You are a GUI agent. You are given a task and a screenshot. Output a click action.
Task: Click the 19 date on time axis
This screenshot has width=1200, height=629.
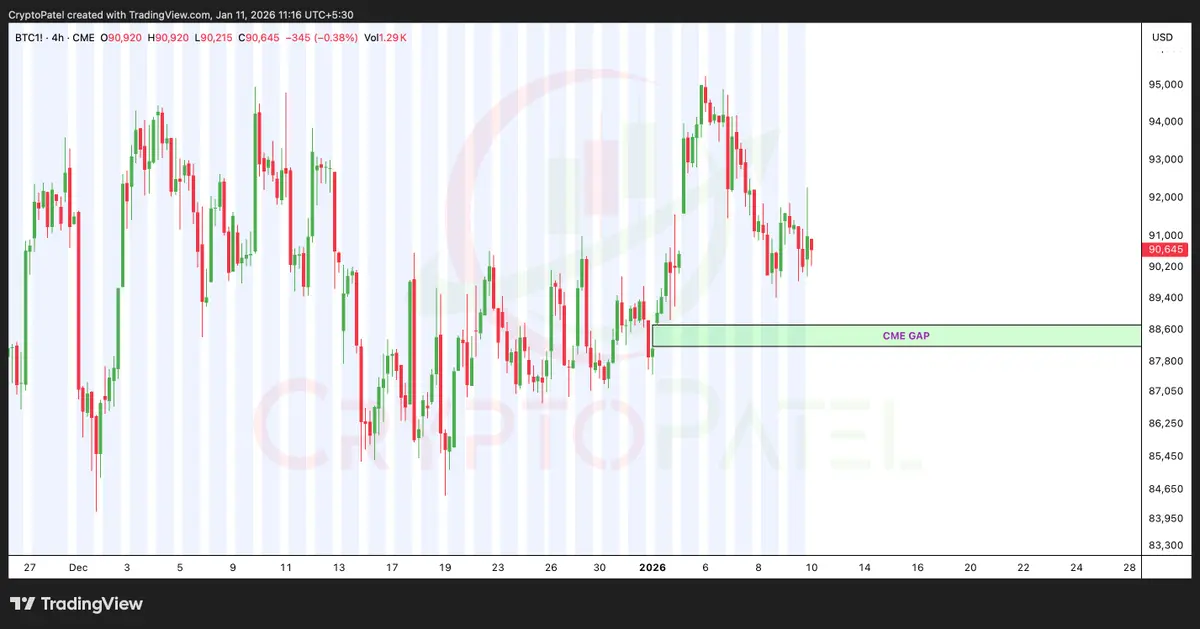pos(445,567)
